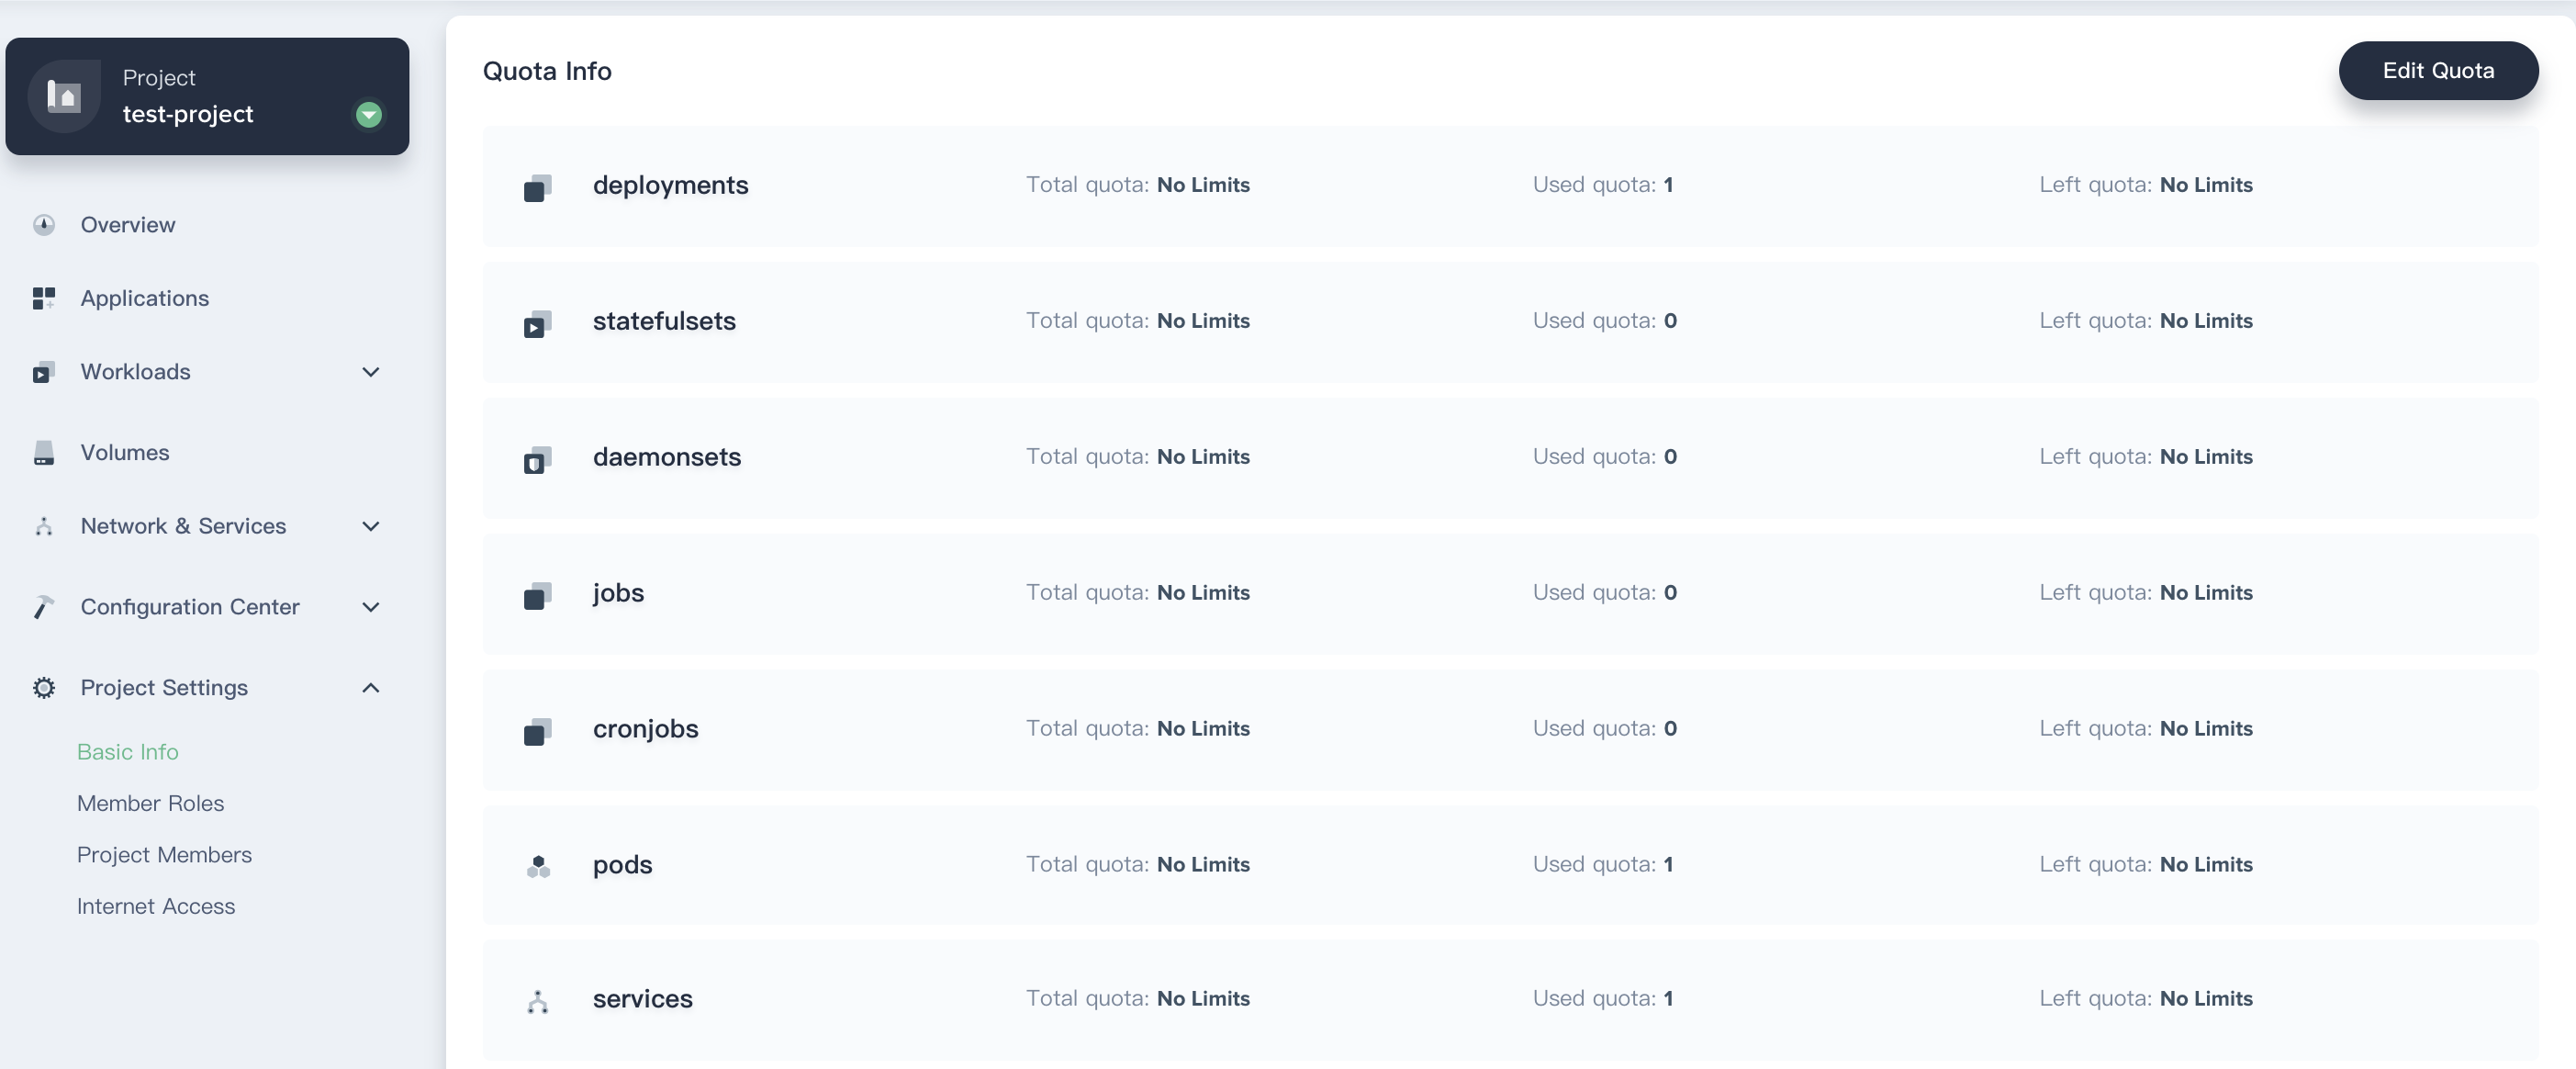Click the pods resource icon

[x=539, y=863]
